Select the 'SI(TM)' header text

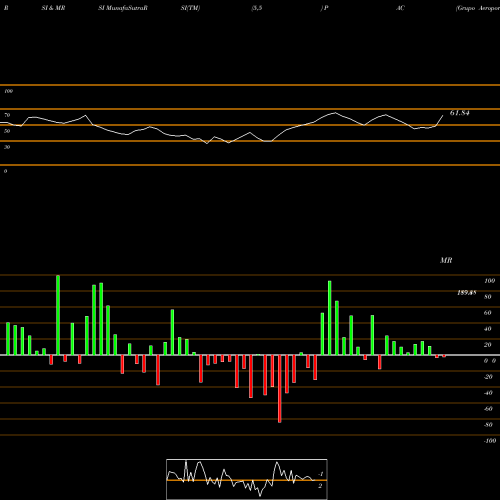tap(190, 8)
